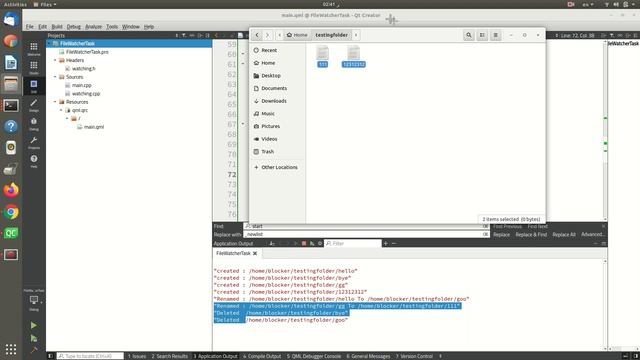This screenshot has width=640, height=360.
Task: Click Replace button in find bar
Action: coord(501,235)
